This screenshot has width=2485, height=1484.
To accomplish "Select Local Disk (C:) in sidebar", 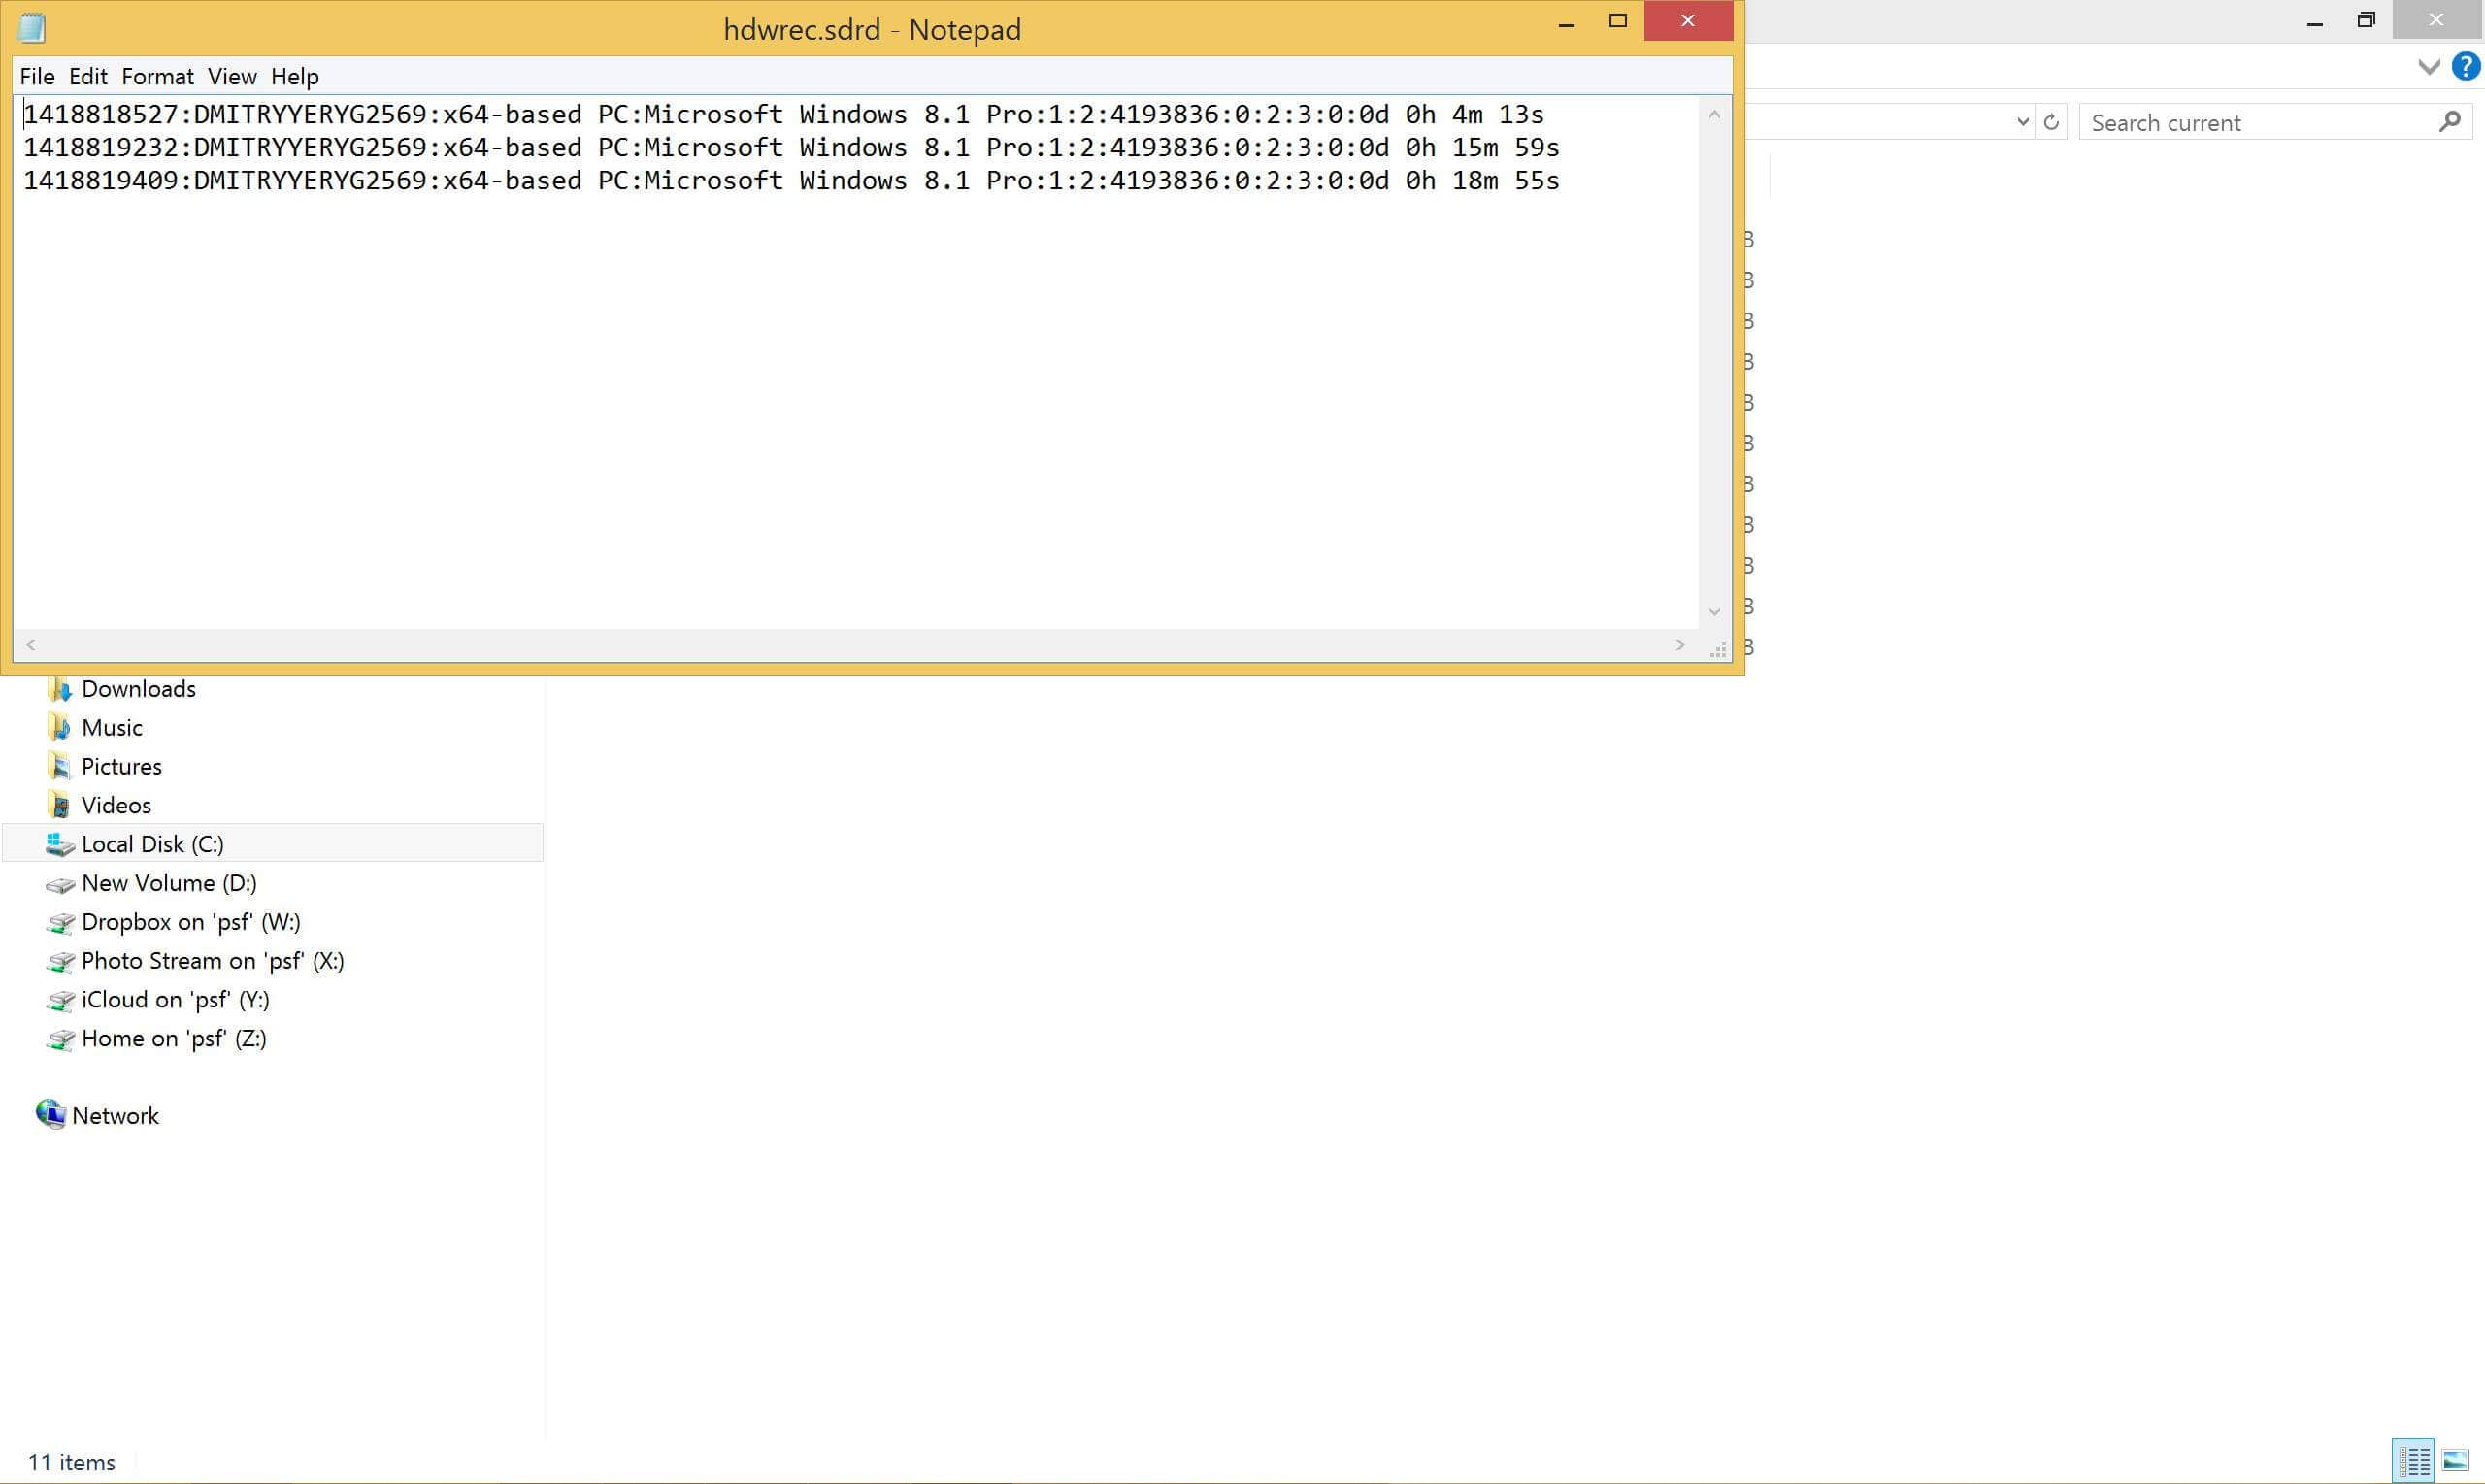I will pyautogui.click(x=272, y=844).
